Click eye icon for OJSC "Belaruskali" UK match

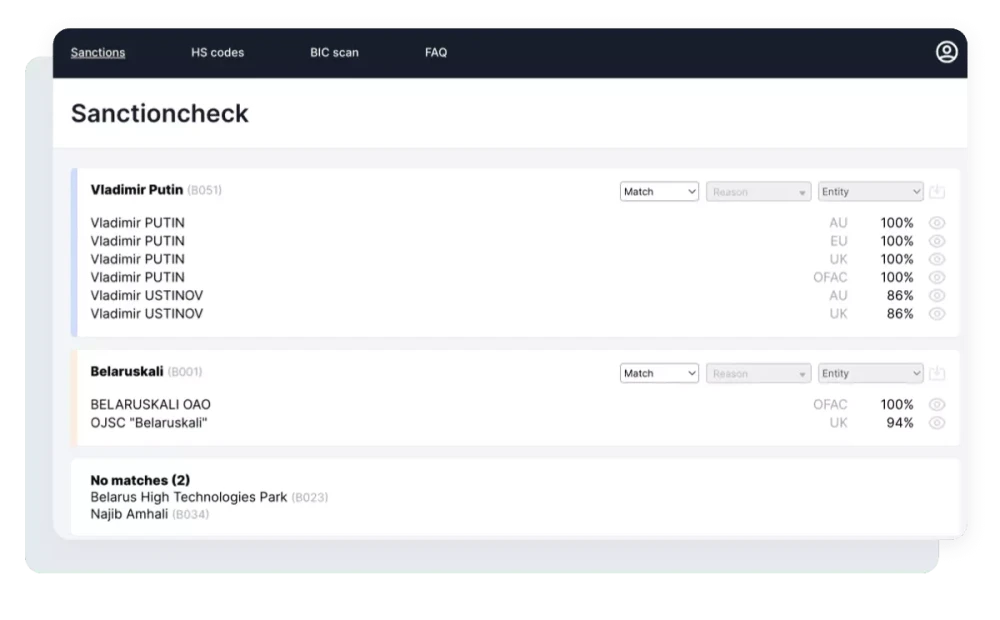tap(937, 423)
